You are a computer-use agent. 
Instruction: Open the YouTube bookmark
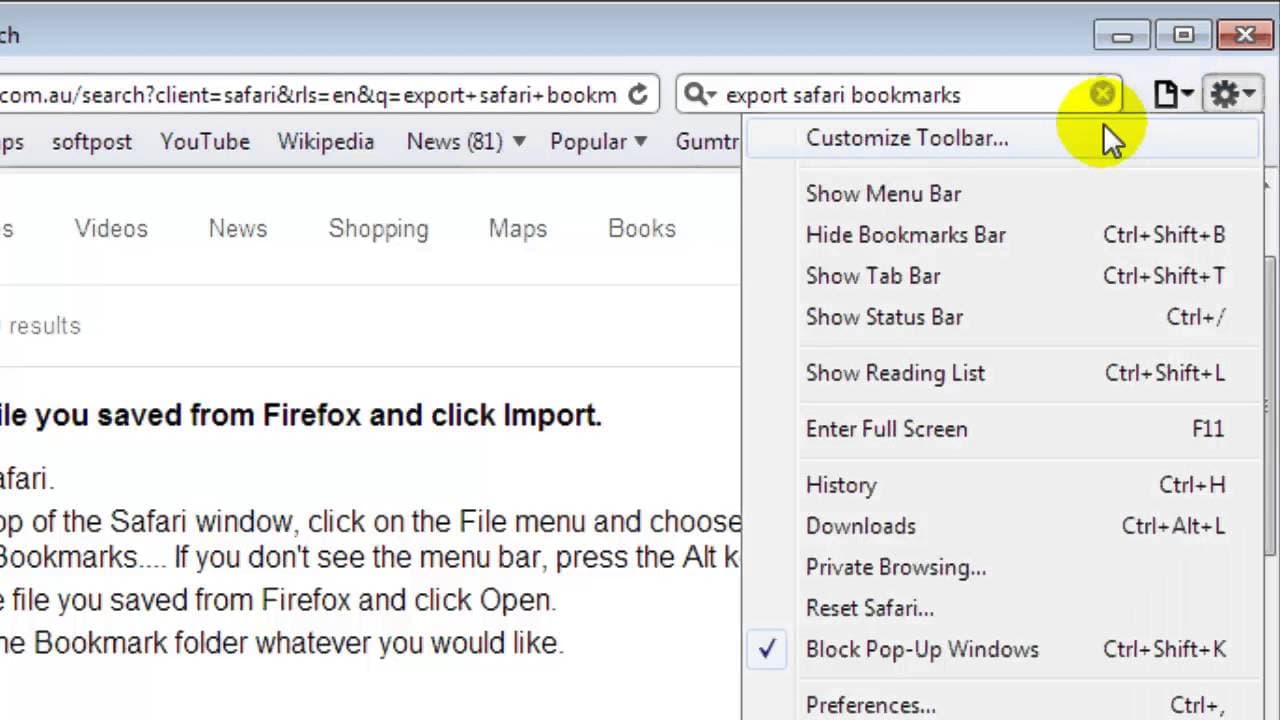[x=205, y=142]
